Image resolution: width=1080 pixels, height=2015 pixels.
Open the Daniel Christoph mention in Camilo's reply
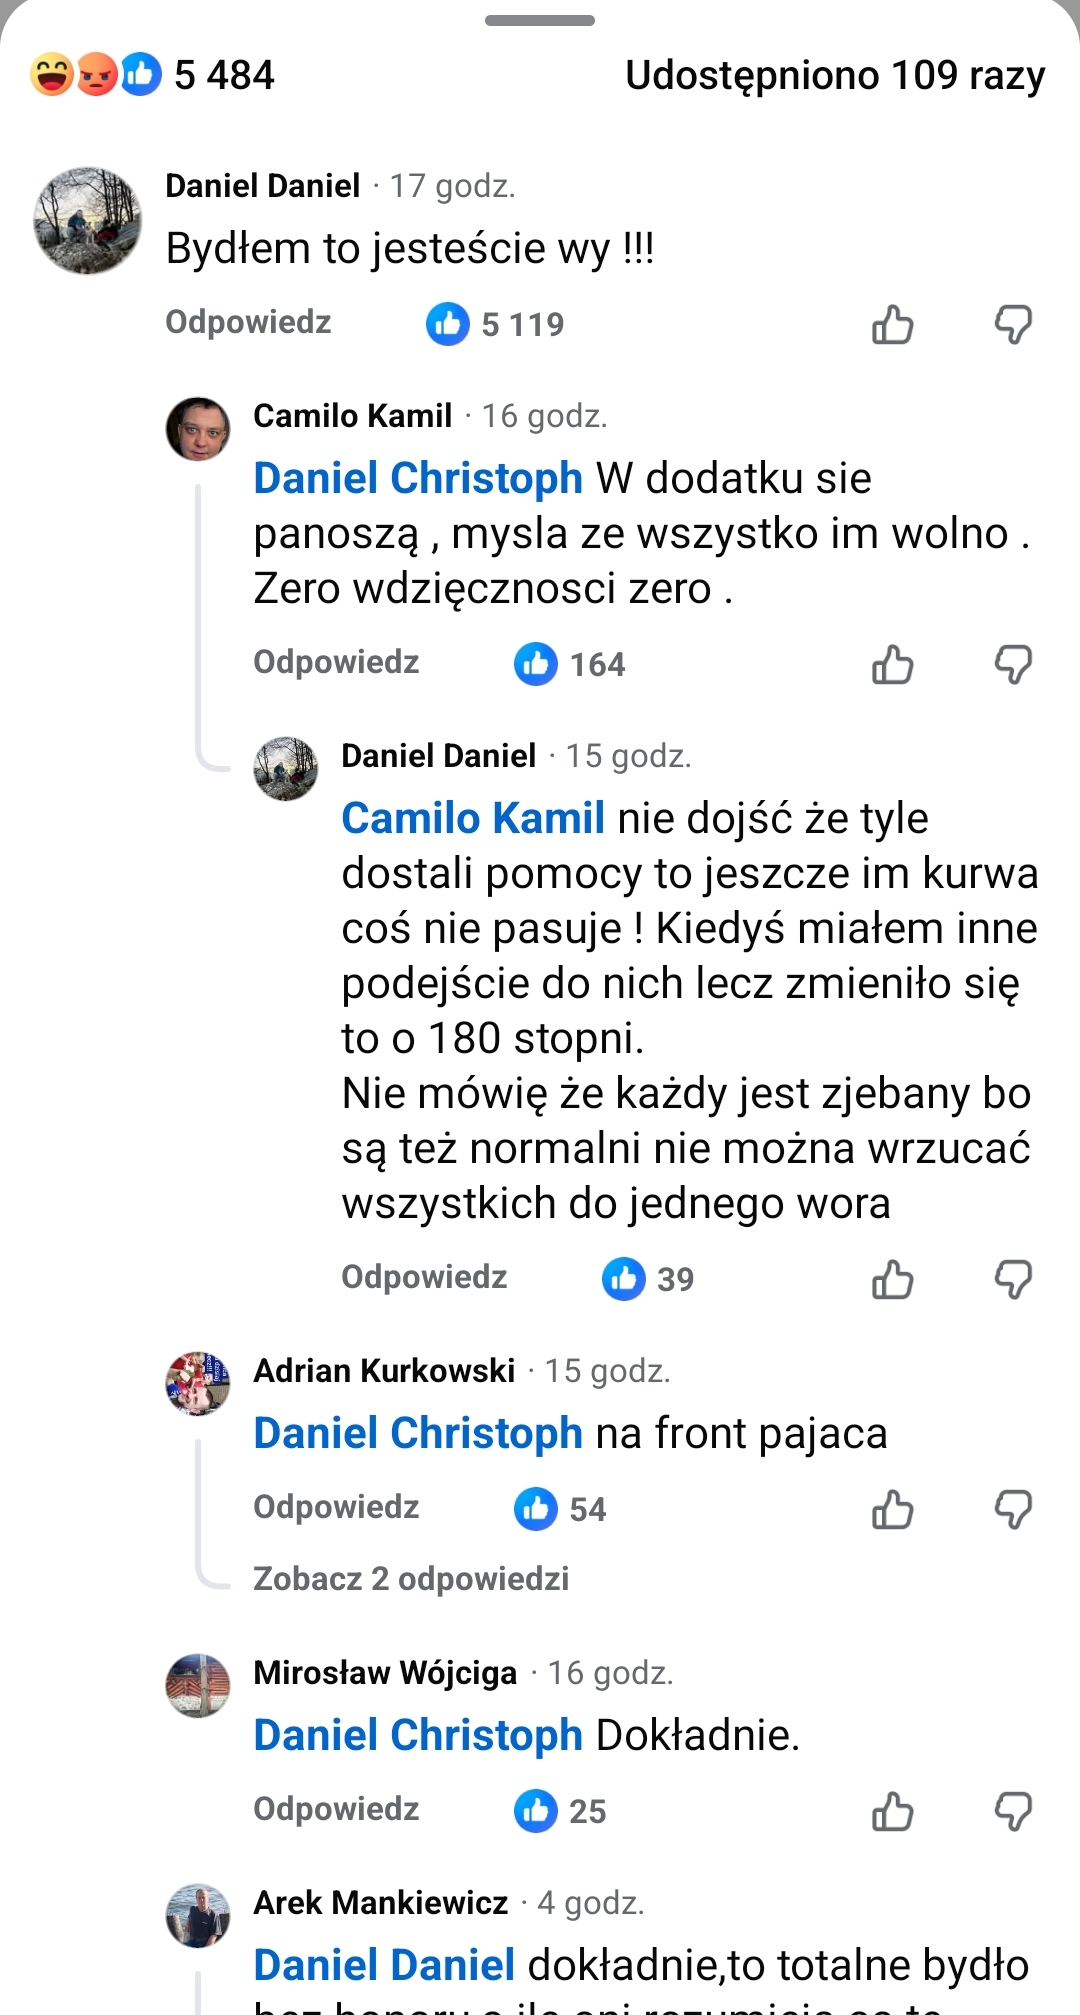pyautogui.click(x=418, y=479)
